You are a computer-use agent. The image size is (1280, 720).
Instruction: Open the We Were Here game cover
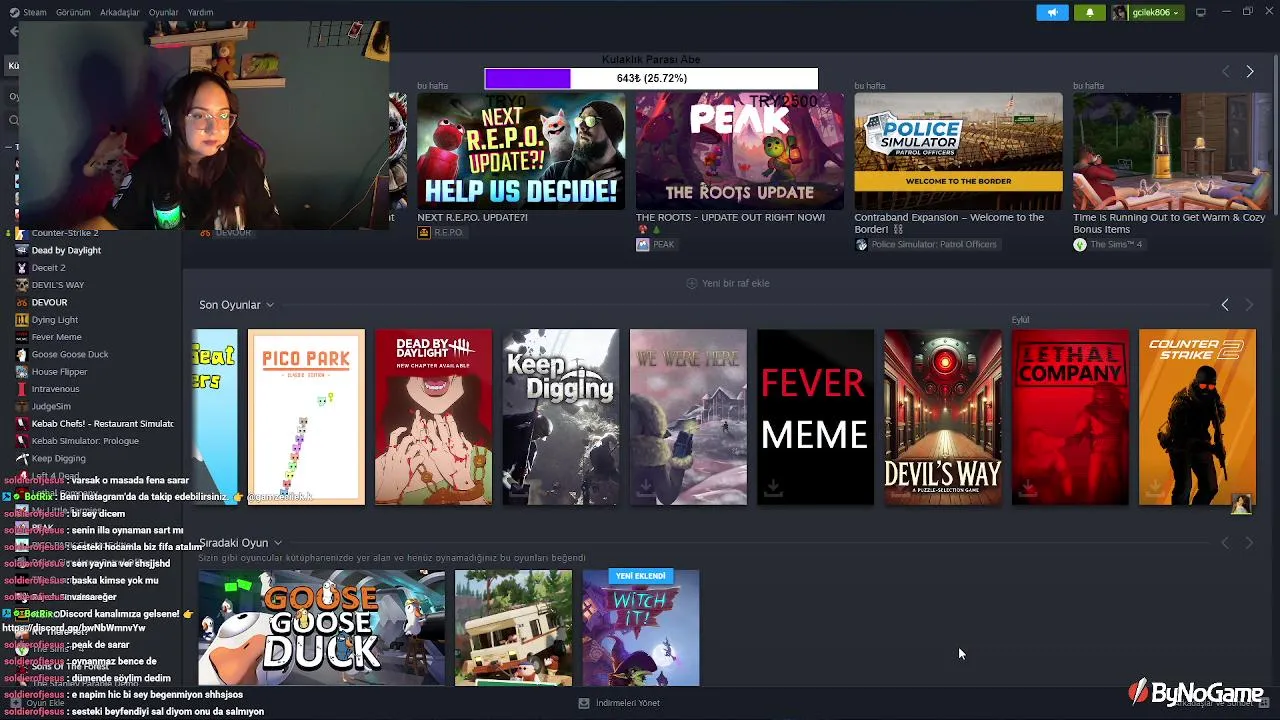(688, 417)
